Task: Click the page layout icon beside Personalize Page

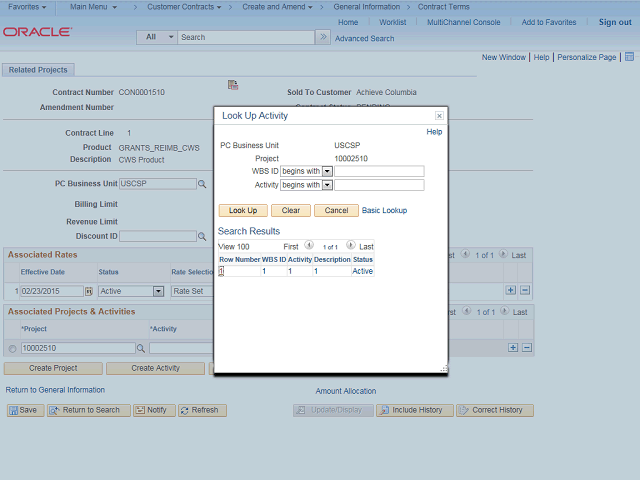Action: 629,57
